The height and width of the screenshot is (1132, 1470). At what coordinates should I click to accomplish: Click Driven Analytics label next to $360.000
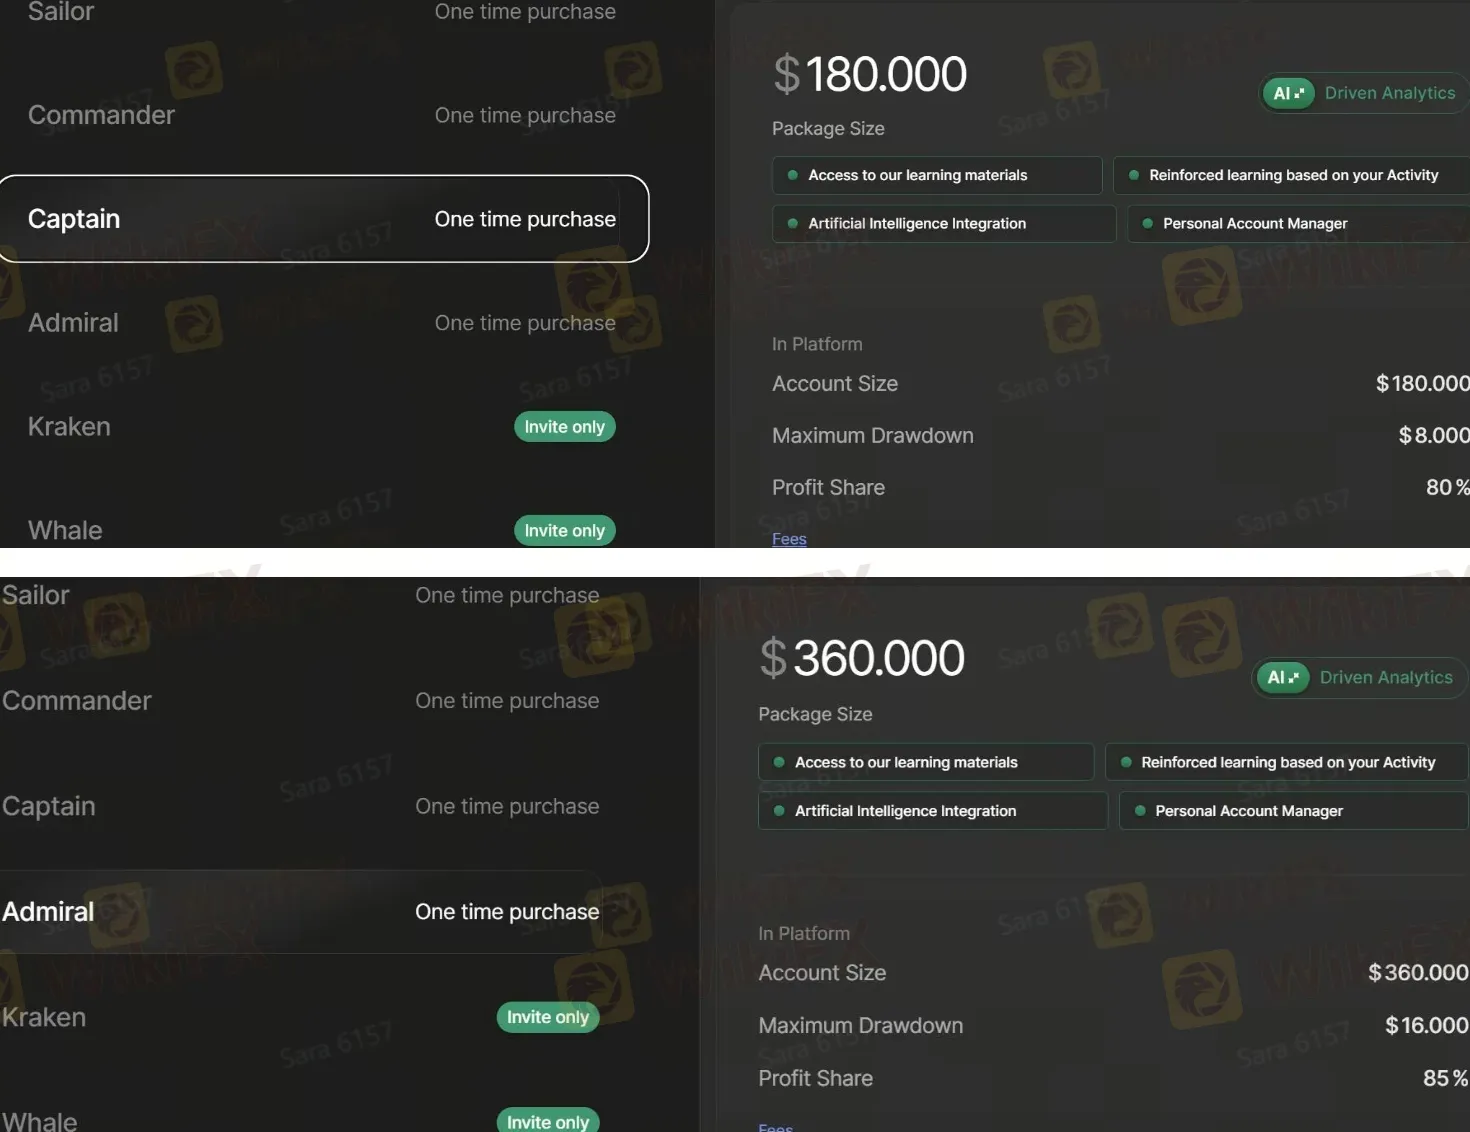(1386, 677)
